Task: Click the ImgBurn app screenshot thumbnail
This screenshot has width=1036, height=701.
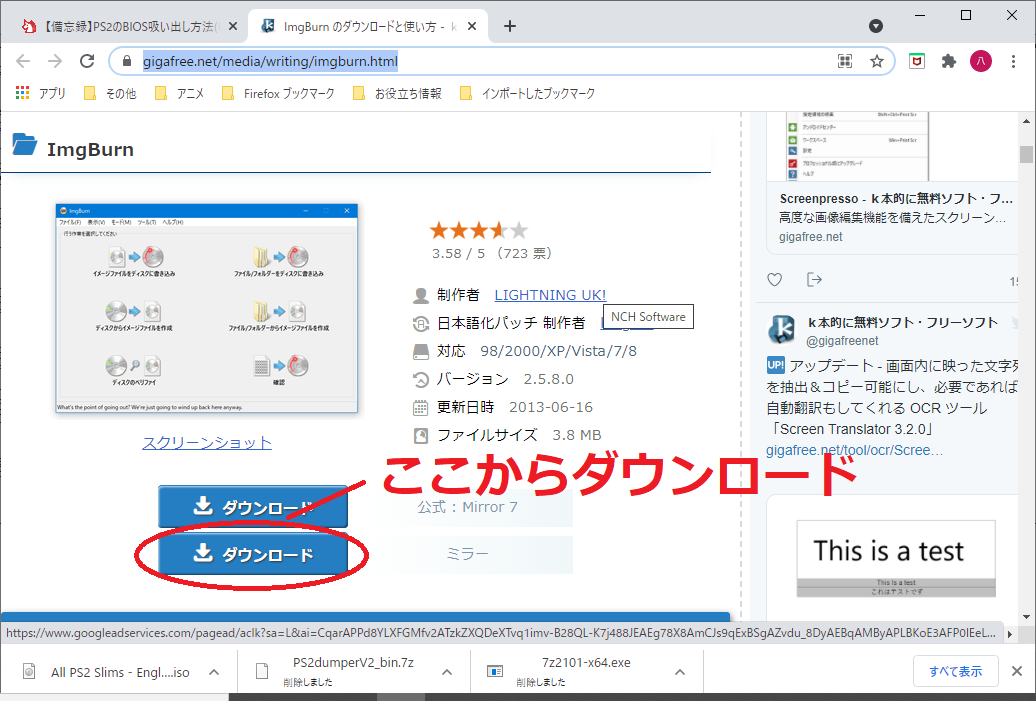Action: click(x=207, y=309)
